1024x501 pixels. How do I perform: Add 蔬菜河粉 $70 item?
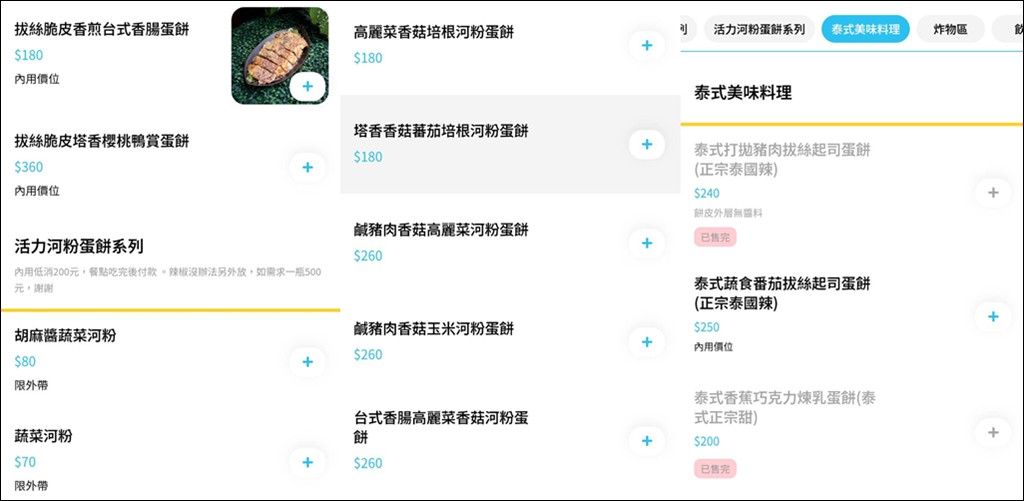[308, 462]
